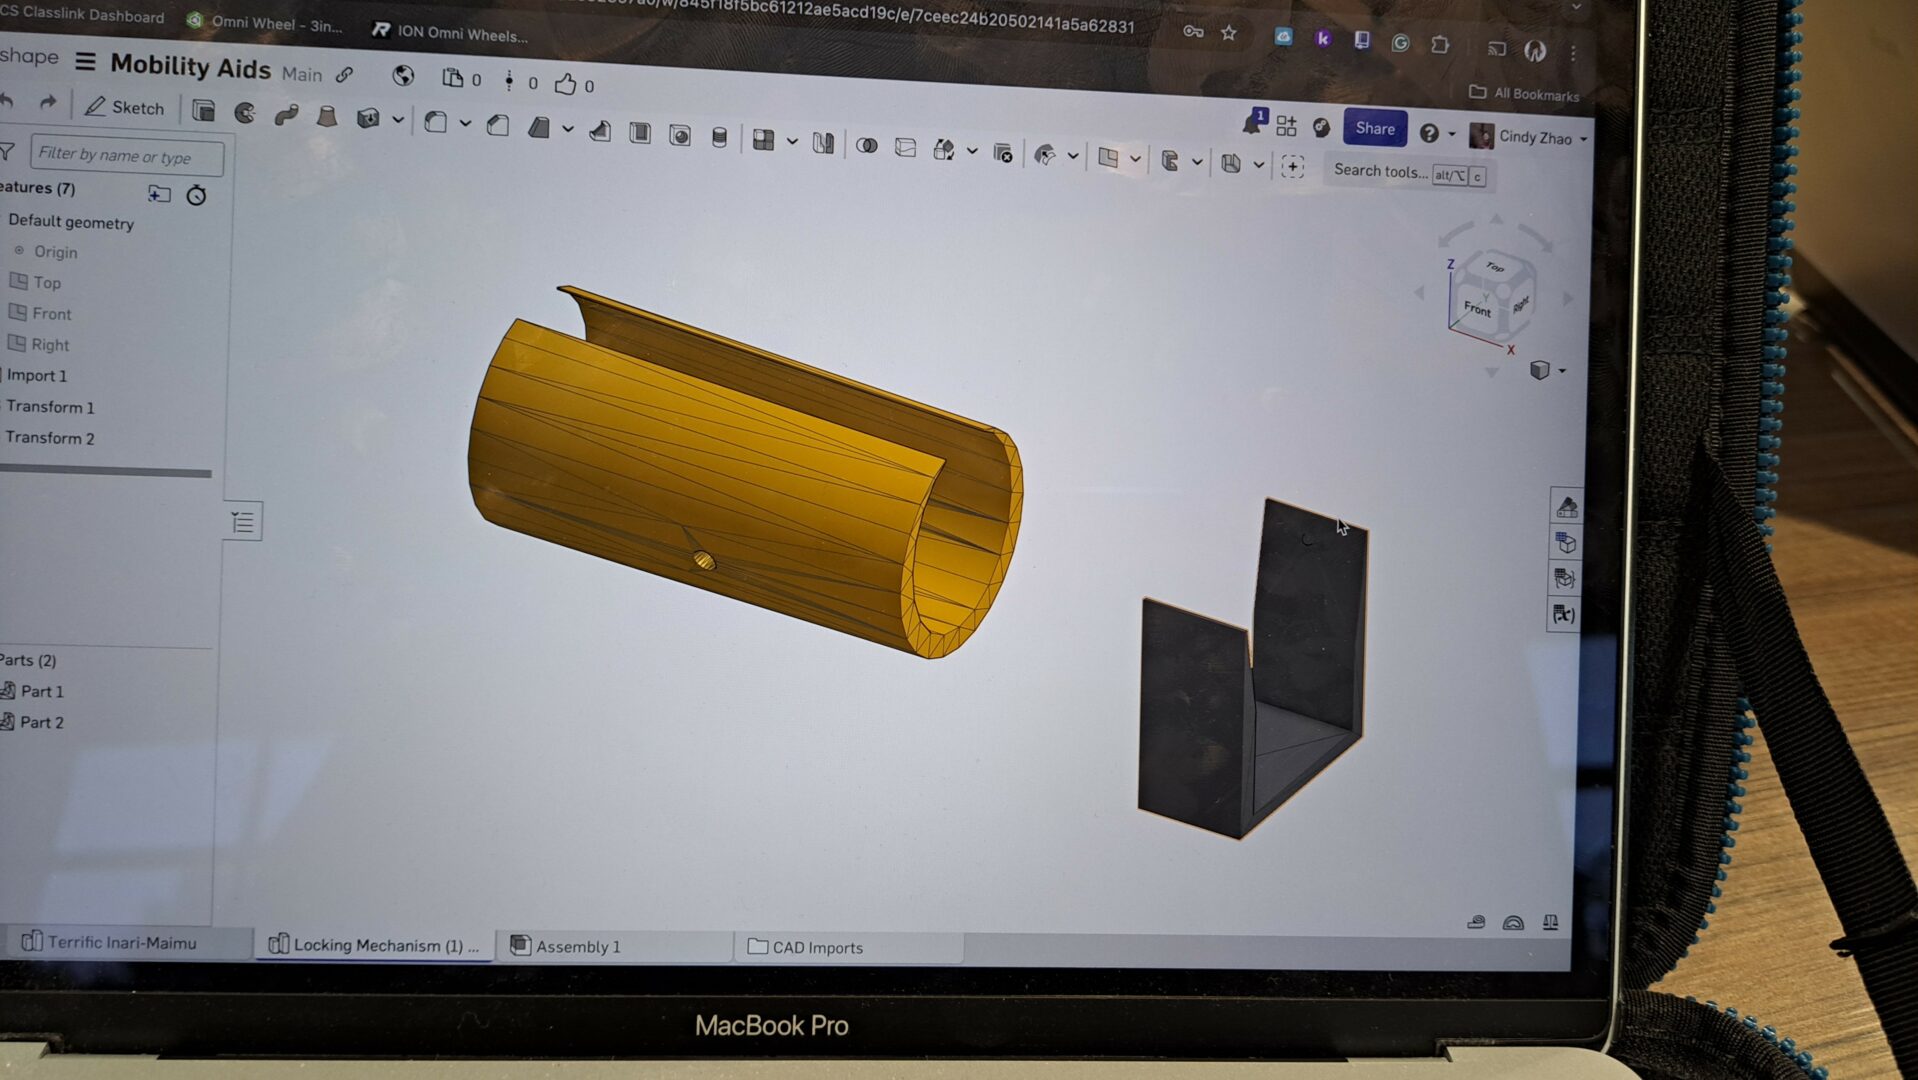Click the Share button
1918x1080 pixels.
1374,128
